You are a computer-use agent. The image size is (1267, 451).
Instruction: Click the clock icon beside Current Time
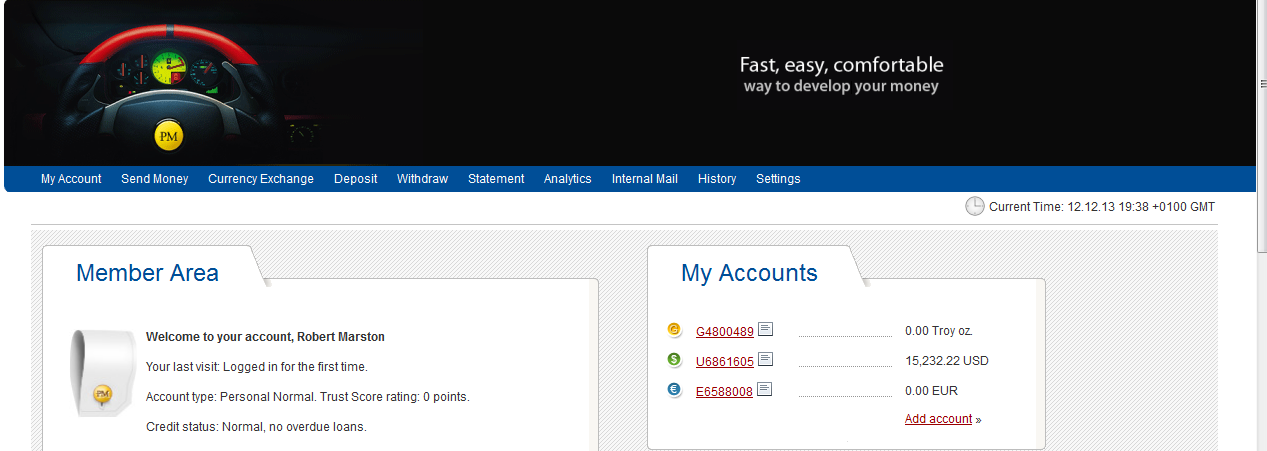[975, 206]
